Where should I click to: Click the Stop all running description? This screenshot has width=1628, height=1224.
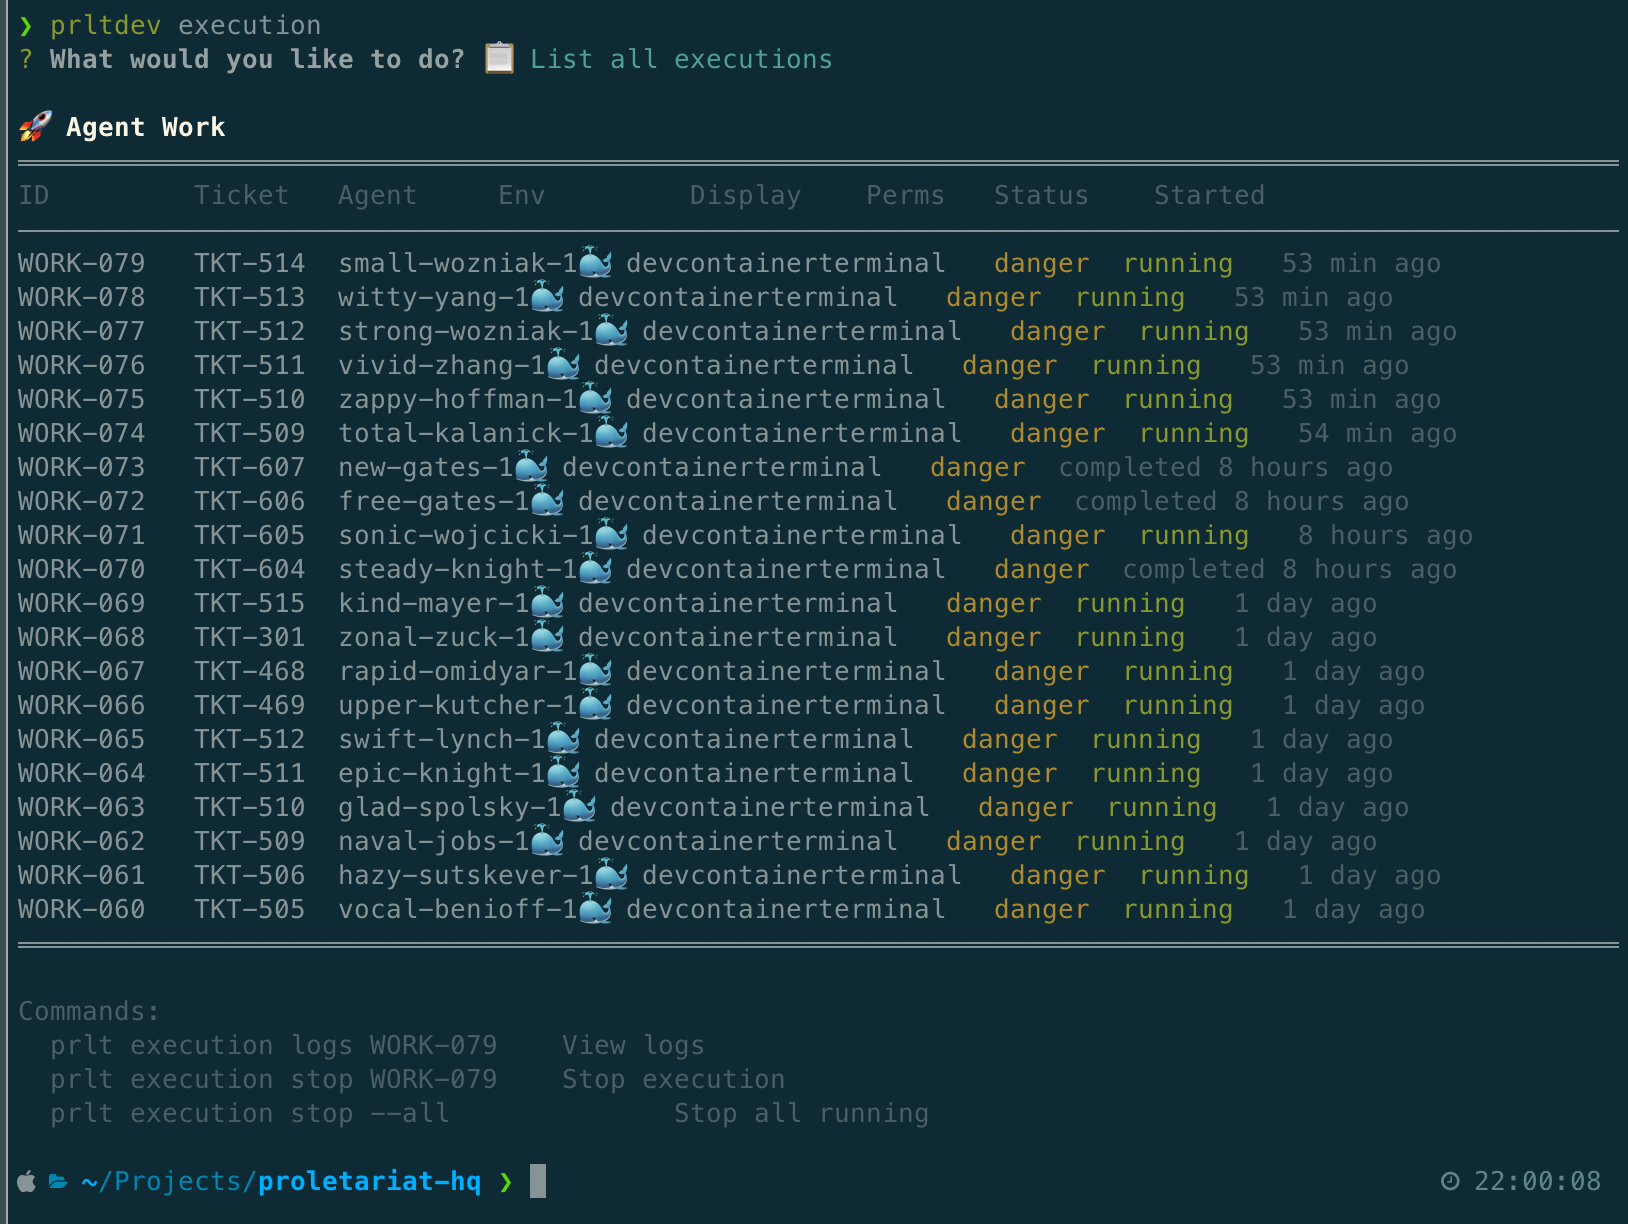[801, 1113]
